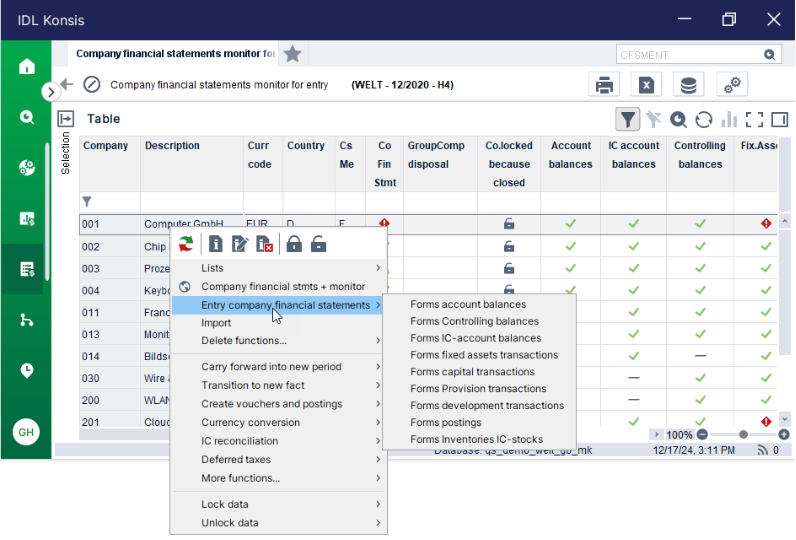Adjust the zoom slider handle
The image size is (796, 540).
point(743,434)
